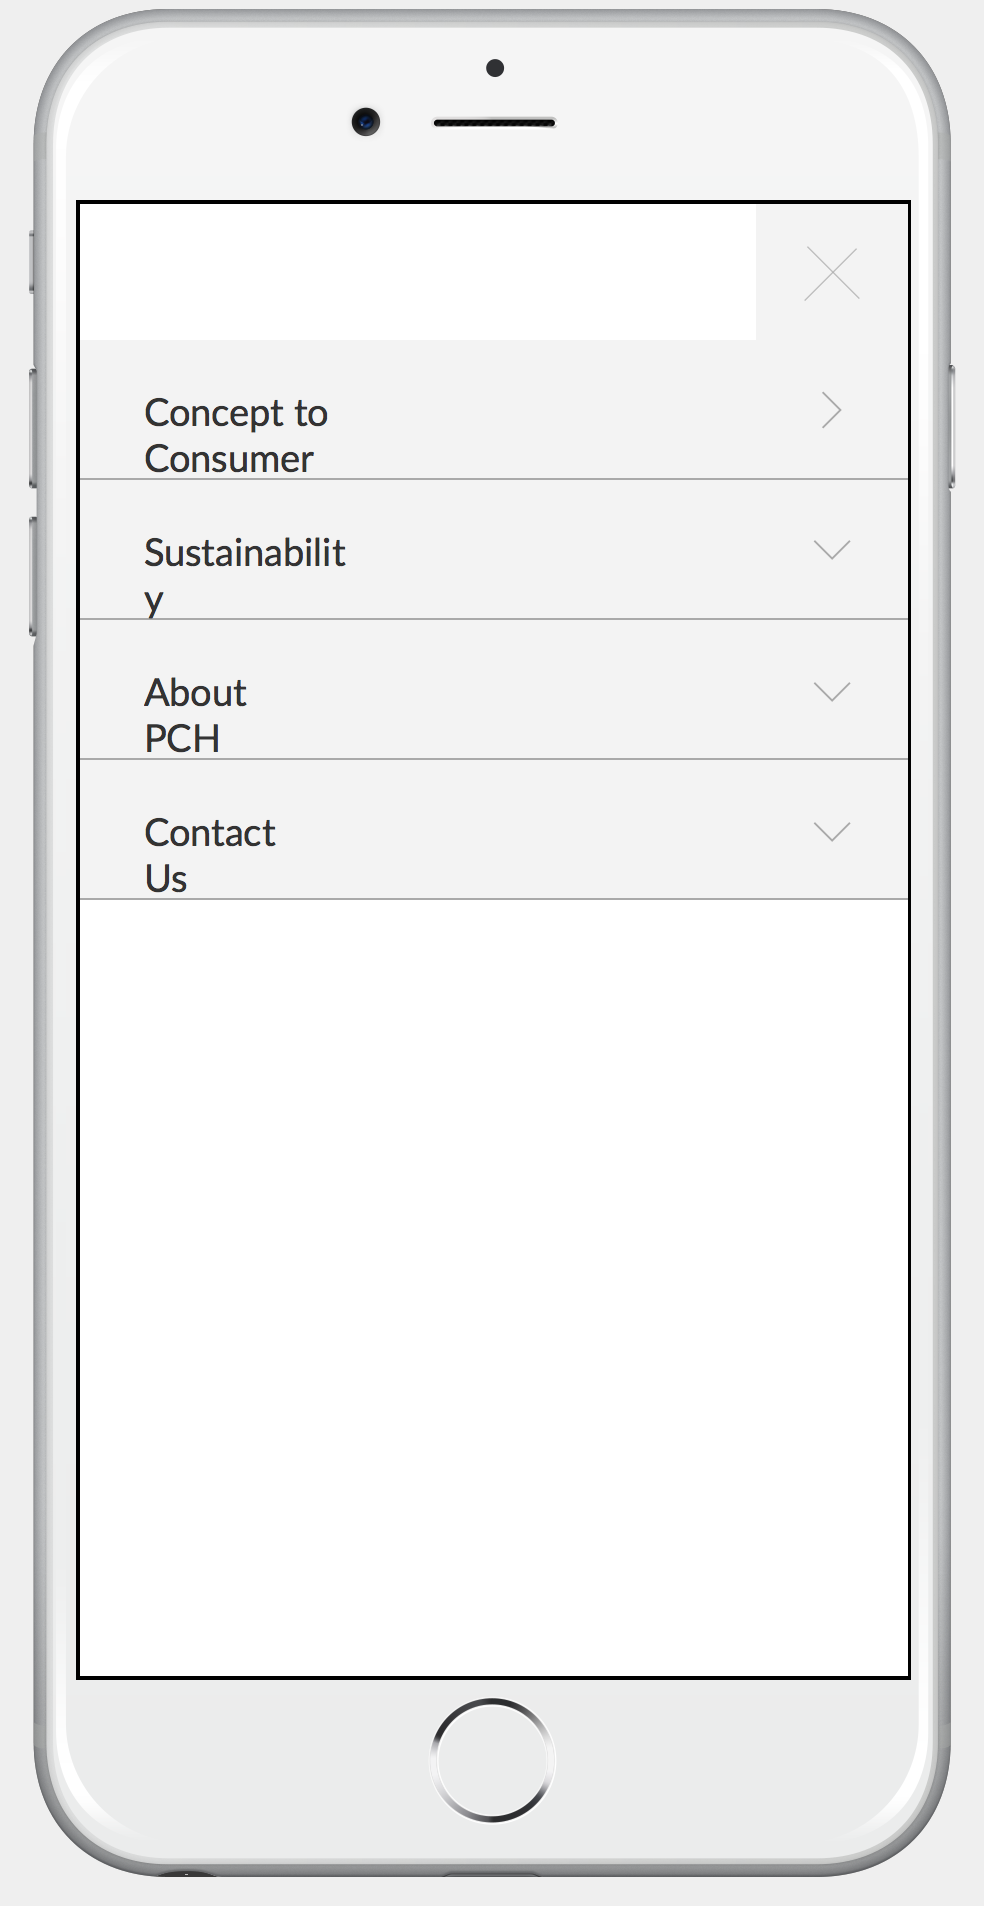Screen dimensions: 984x1906
Task: Click the blank white header logo area
Action: 418,272
